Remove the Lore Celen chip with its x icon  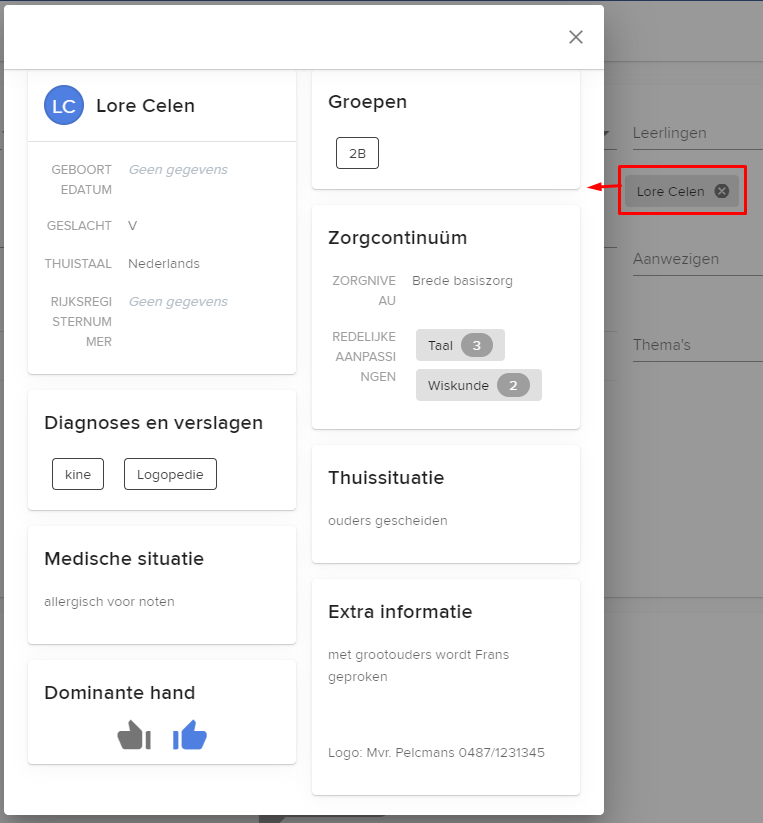722,191
